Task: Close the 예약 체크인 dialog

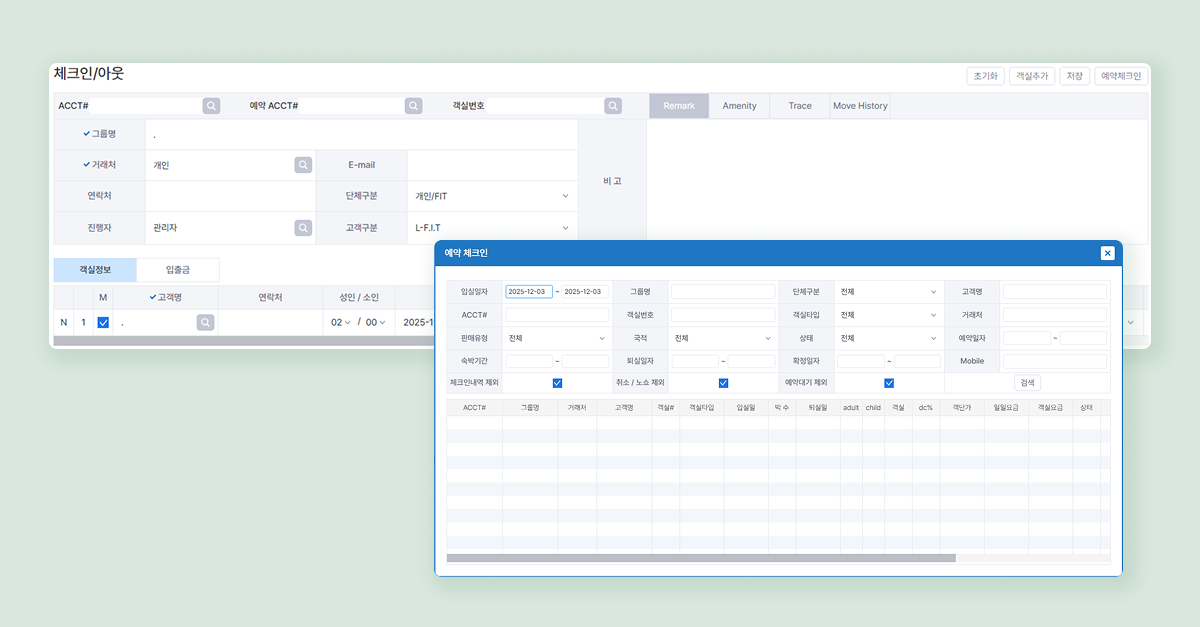Action: (1107, 253)
